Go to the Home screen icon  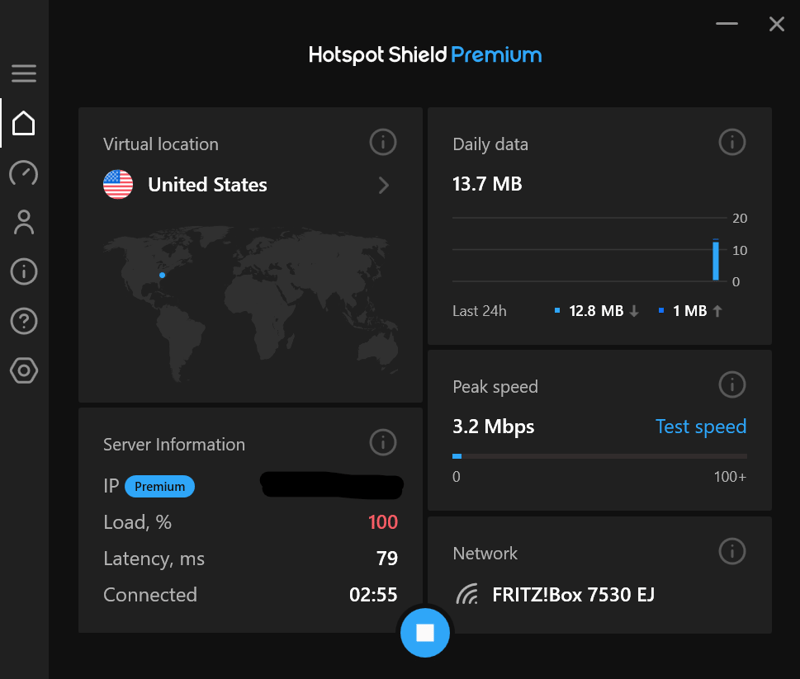point(24,123)
